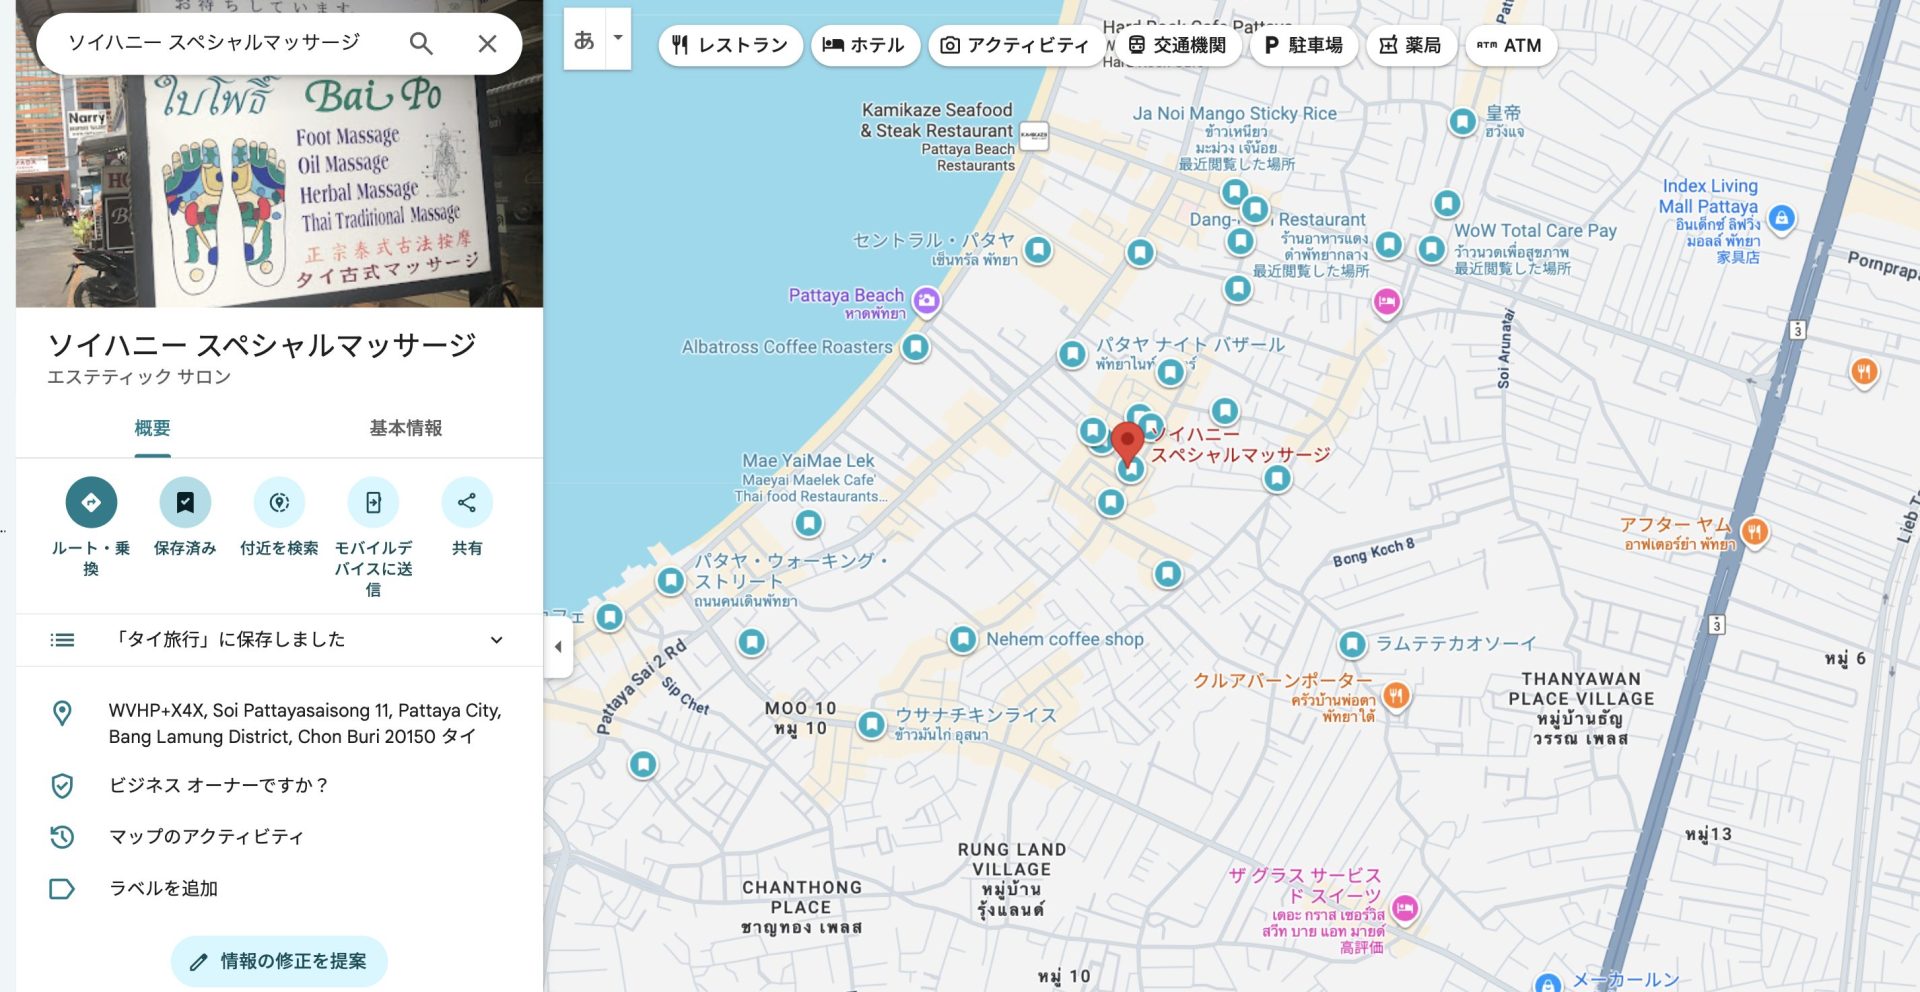This screenshot has width=1920, height=992.
Task: Open the input method dropdown arrow
Action: point(618,39)
